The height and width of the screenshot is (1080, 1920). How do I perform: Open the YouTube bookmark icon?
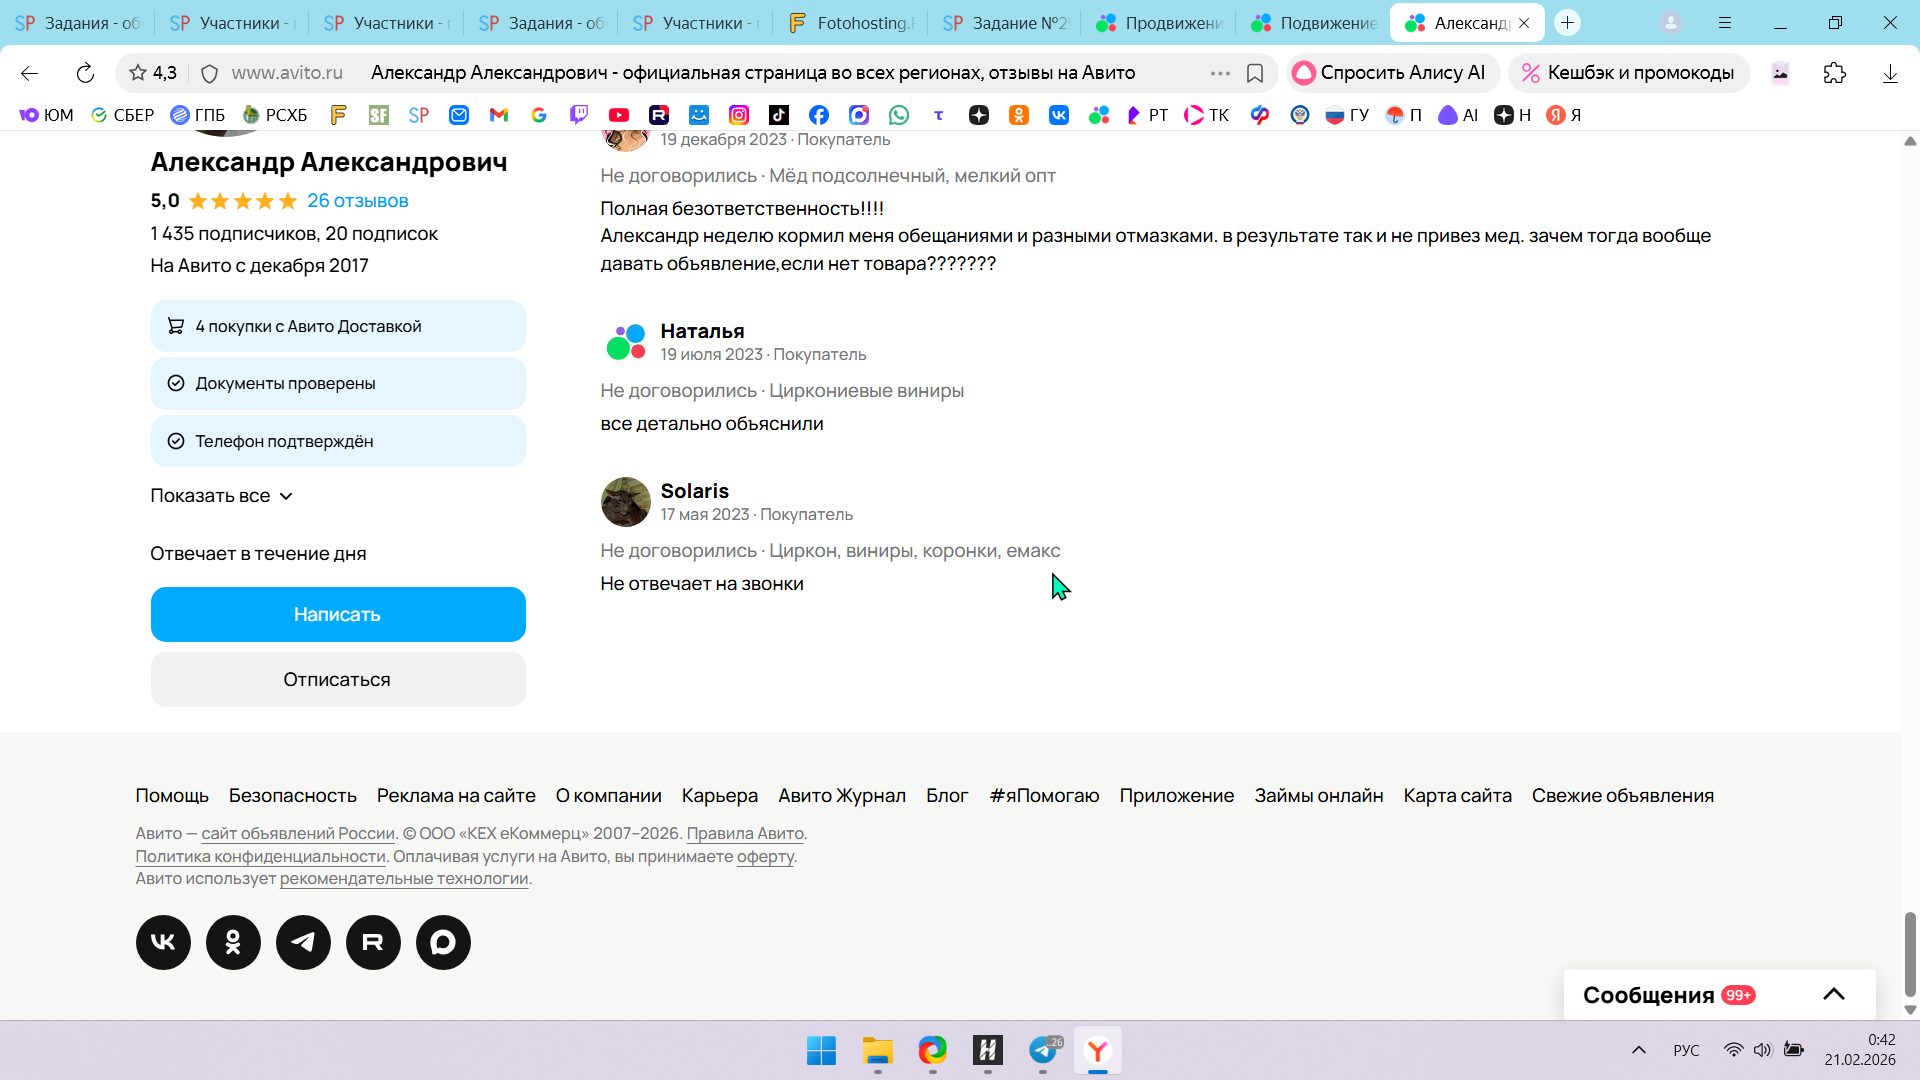tap(619, 115)
